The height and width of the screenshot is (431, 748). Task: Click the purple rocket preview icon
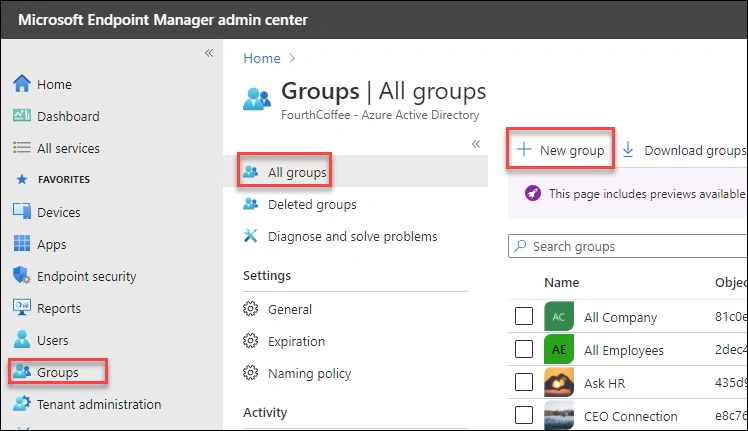tap(533, 193)
